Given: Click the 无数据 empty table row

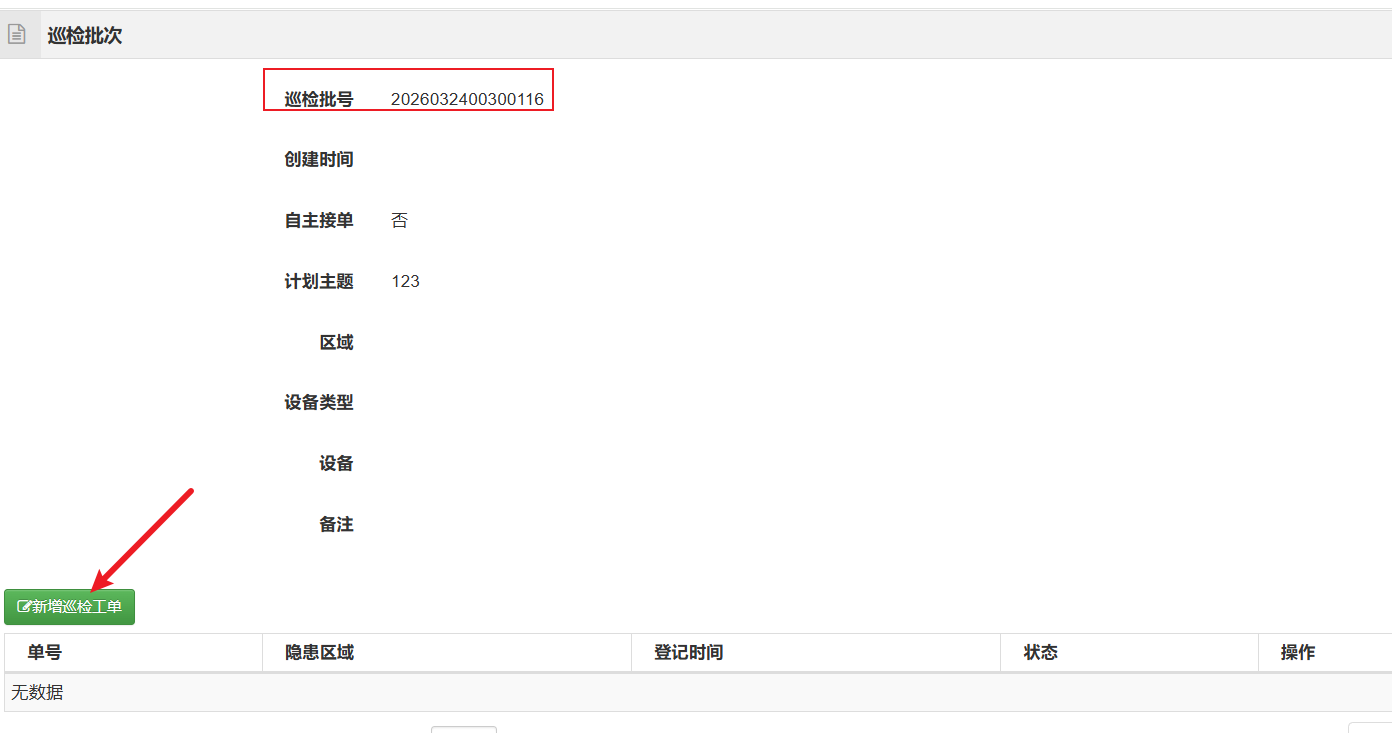Looking at the screenshot, I should (698, 693).
